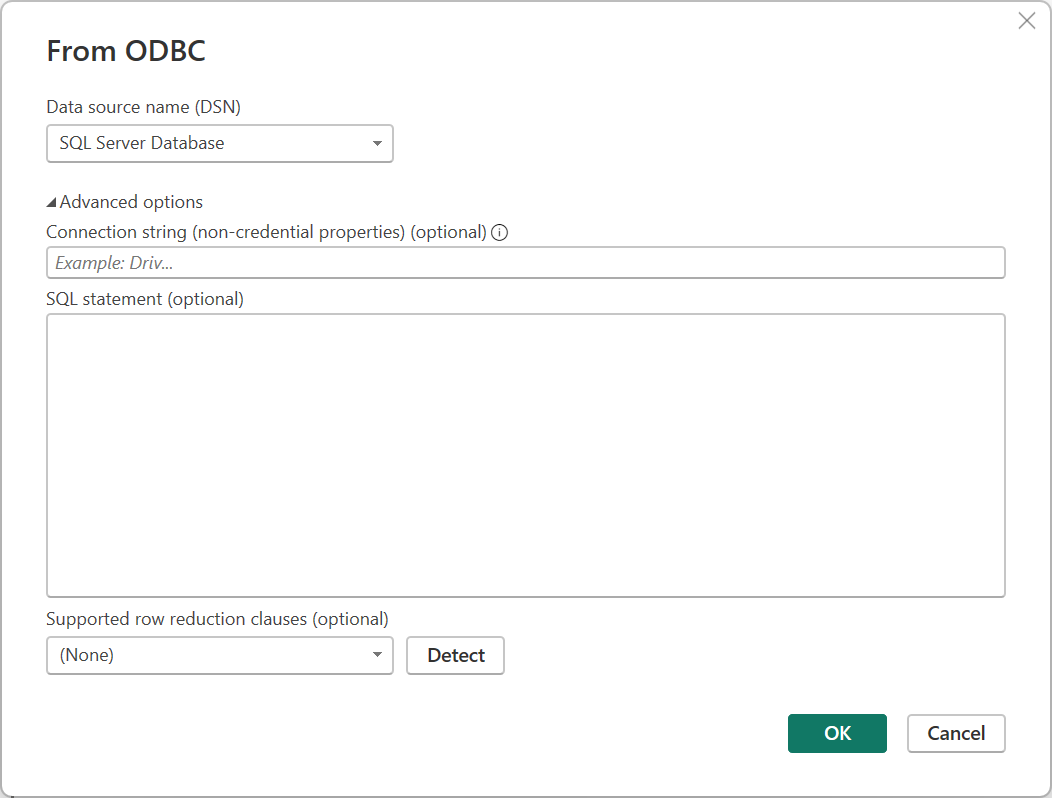Click inside the SQL statement text area

tap(525, 455)
